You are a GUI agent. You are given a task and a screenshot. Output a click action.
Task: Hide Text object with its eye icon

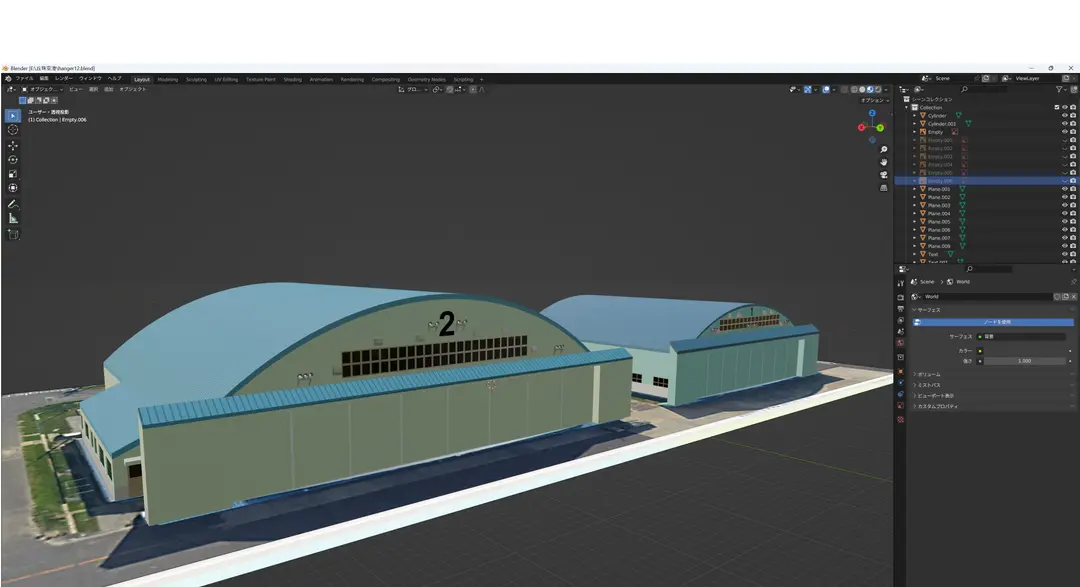point(1065,254)
